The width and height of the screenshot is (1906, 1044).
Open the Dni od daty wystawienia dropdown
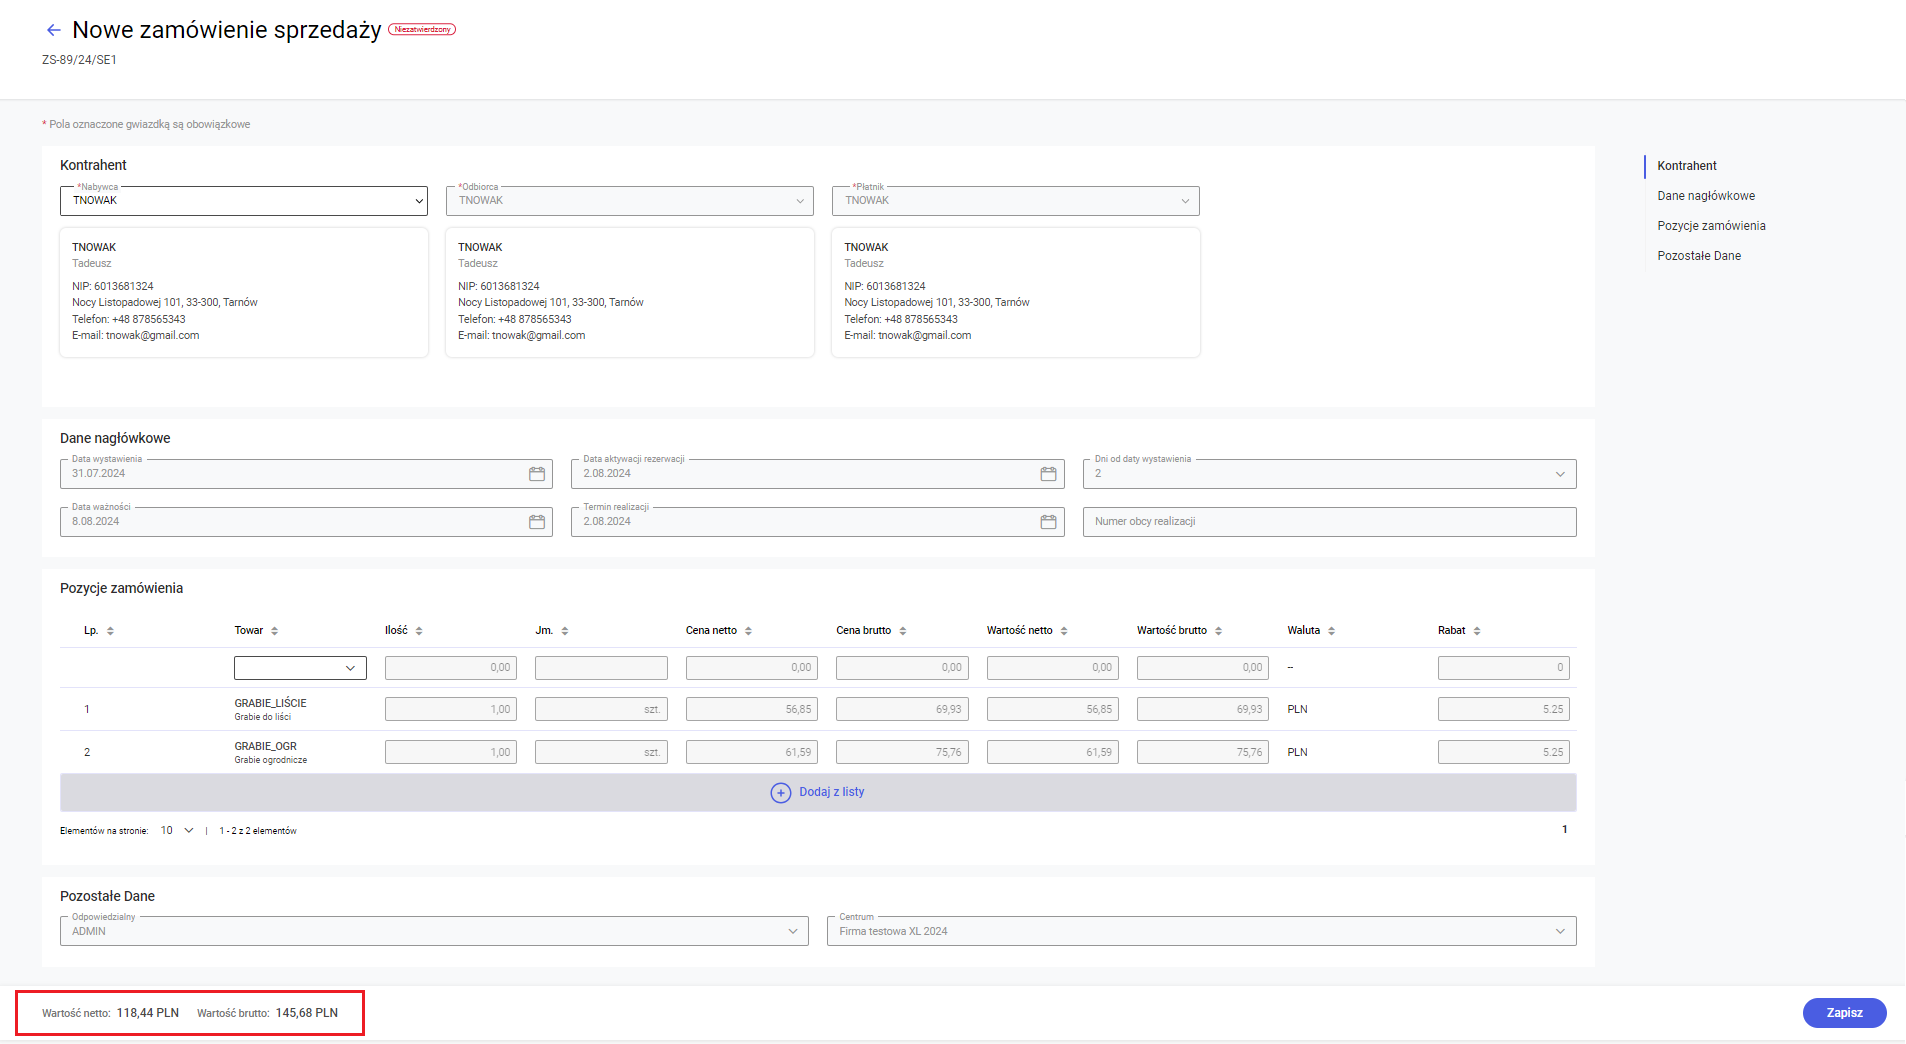[x=1329, y=474]
